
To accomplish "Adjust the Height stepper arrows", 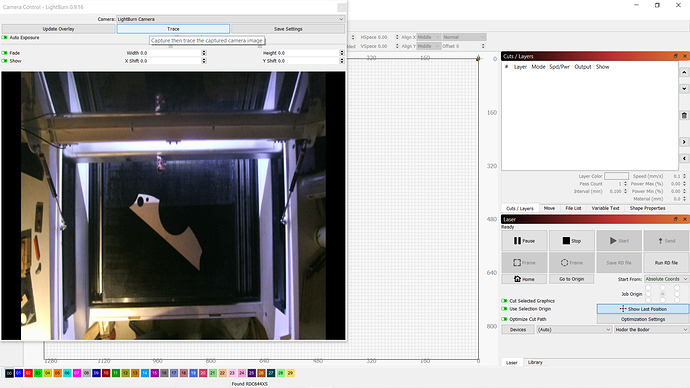I will pyautogui.click(x=342, y=53).
